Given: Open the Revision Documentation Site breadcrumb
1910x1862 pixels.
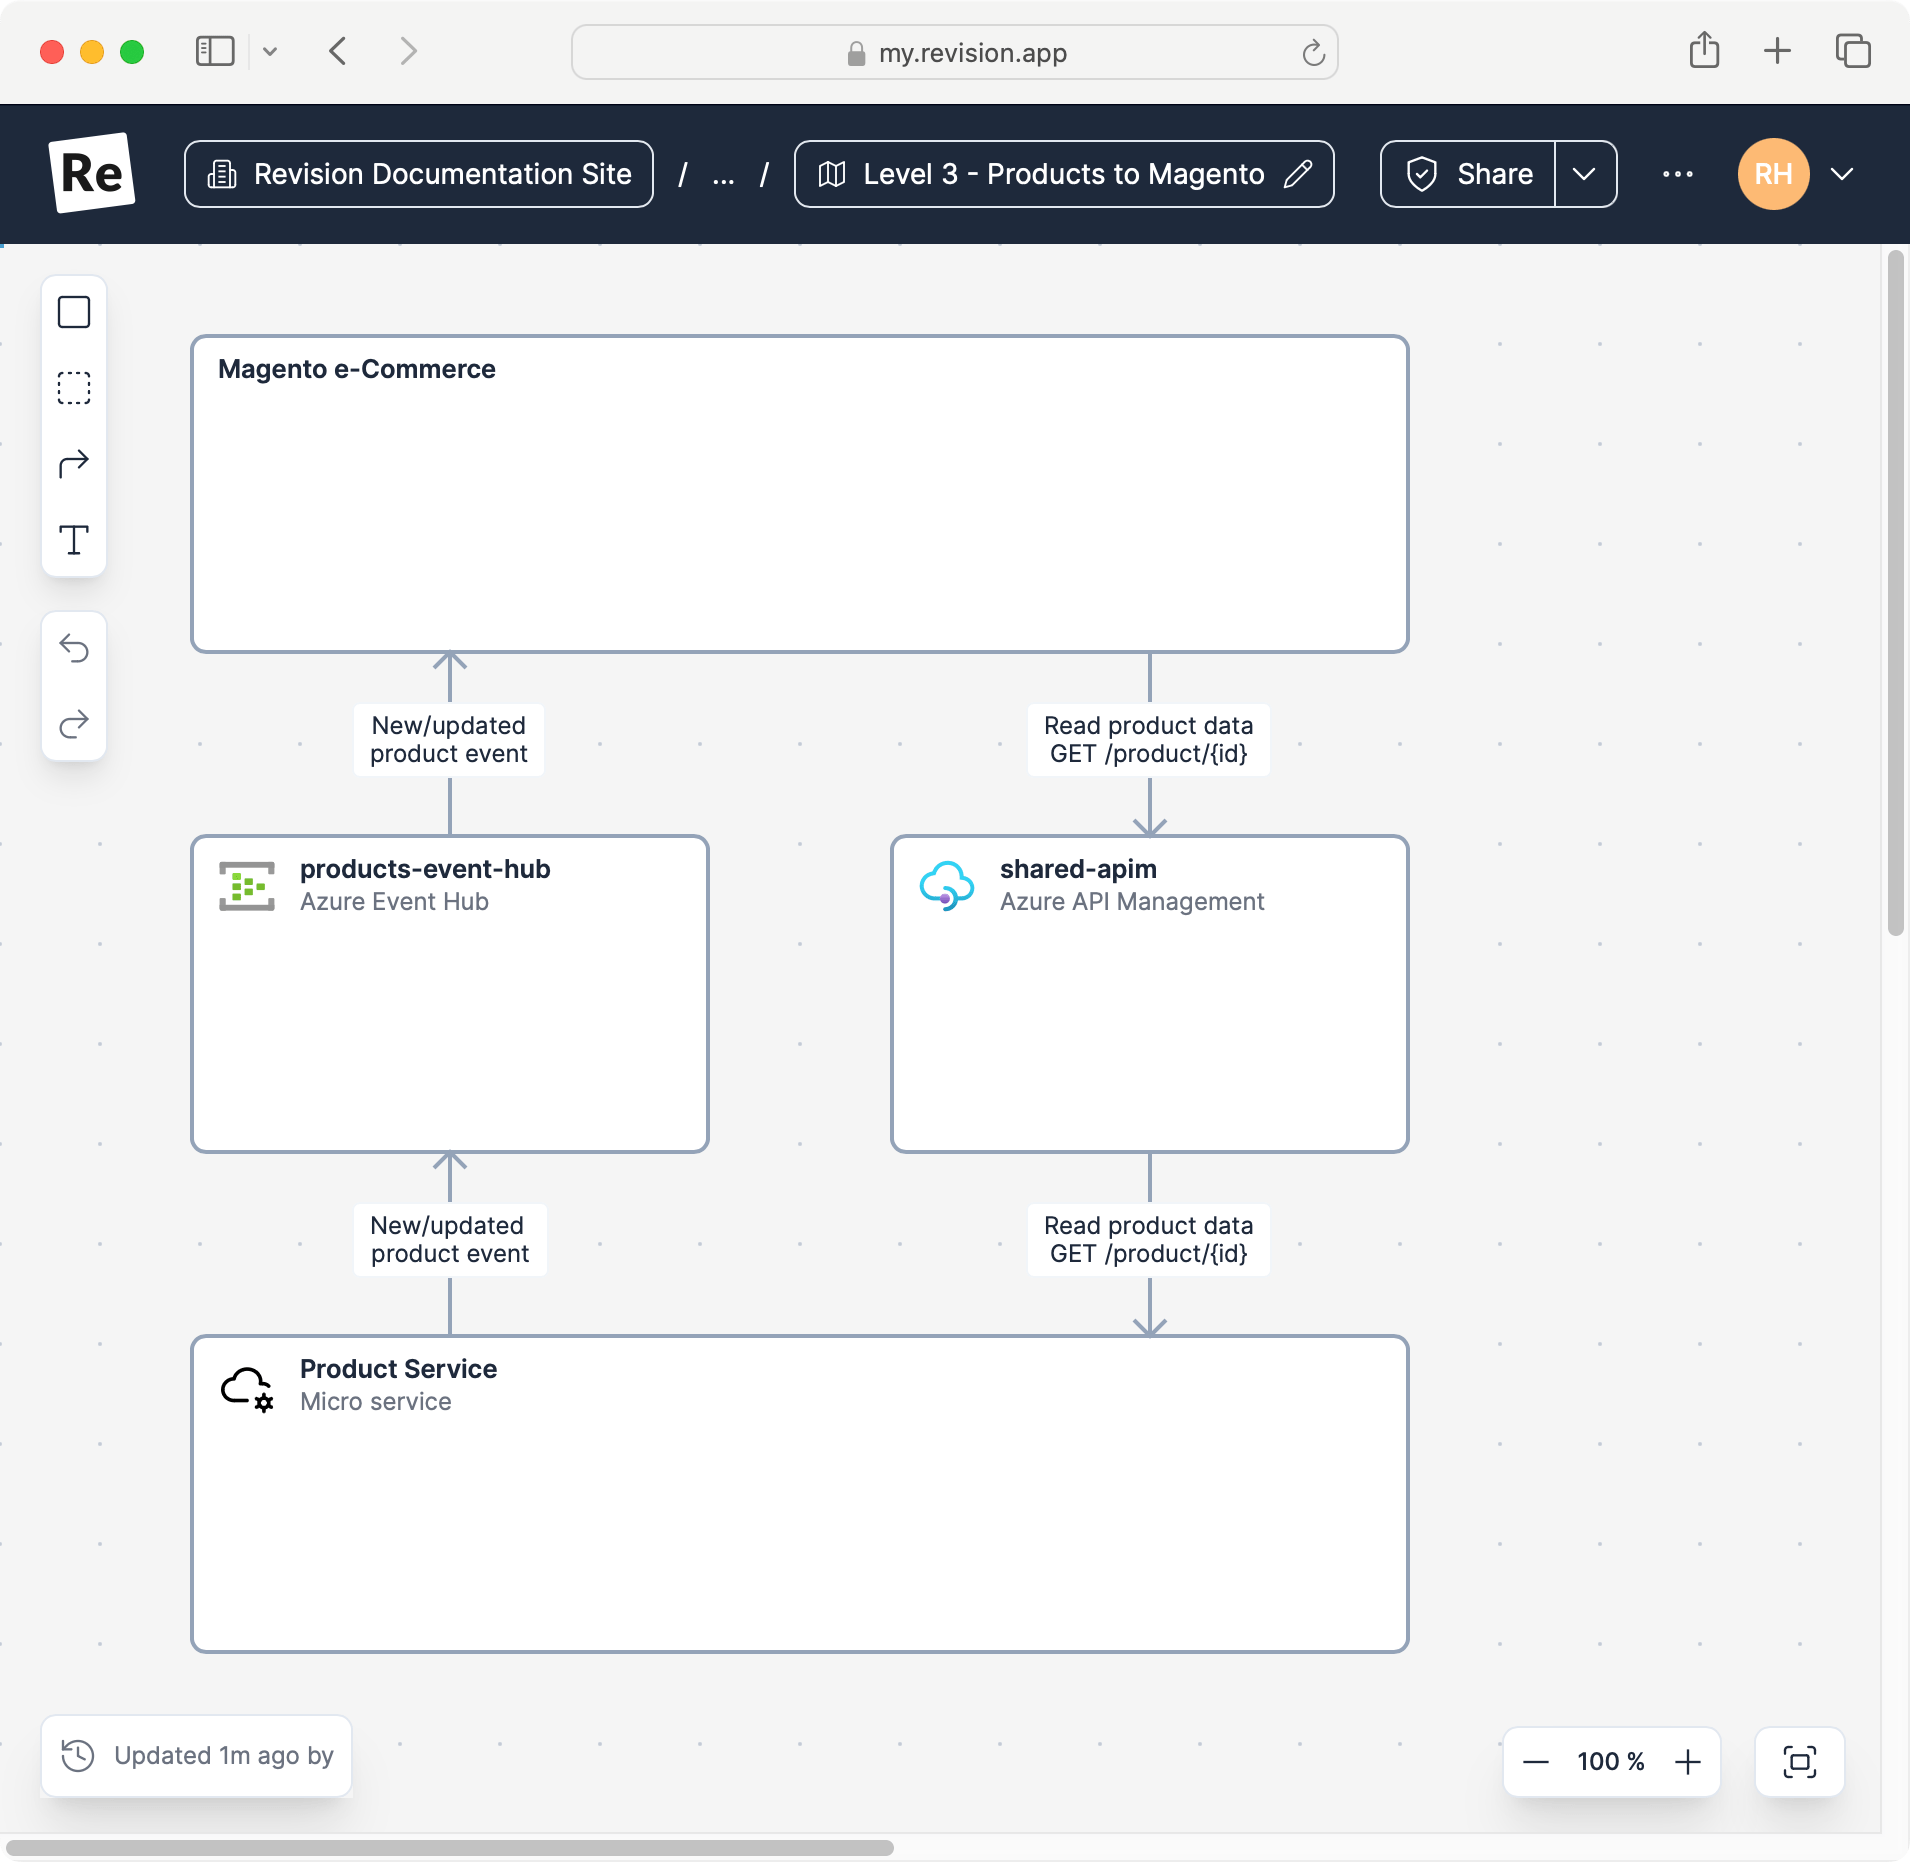Looking at the screenshot, I should pyautogui.click(x=419, y=174).
